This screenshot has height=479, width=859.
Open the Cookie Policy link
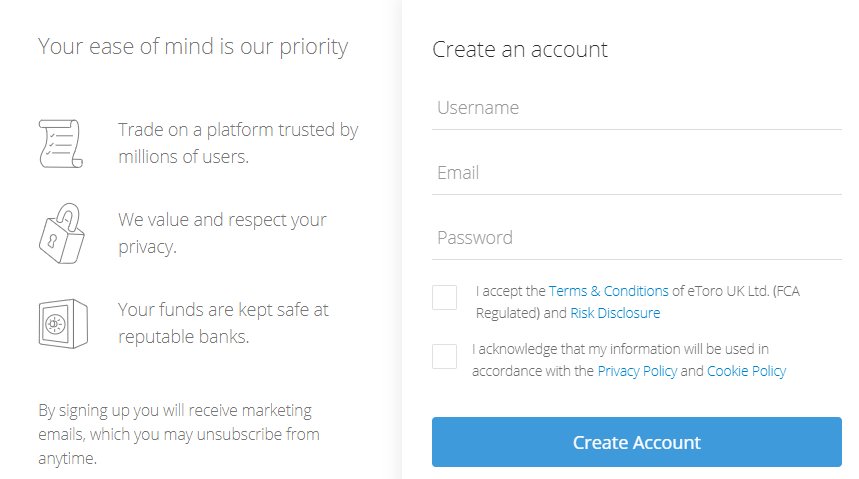click(x=747, y=371)
